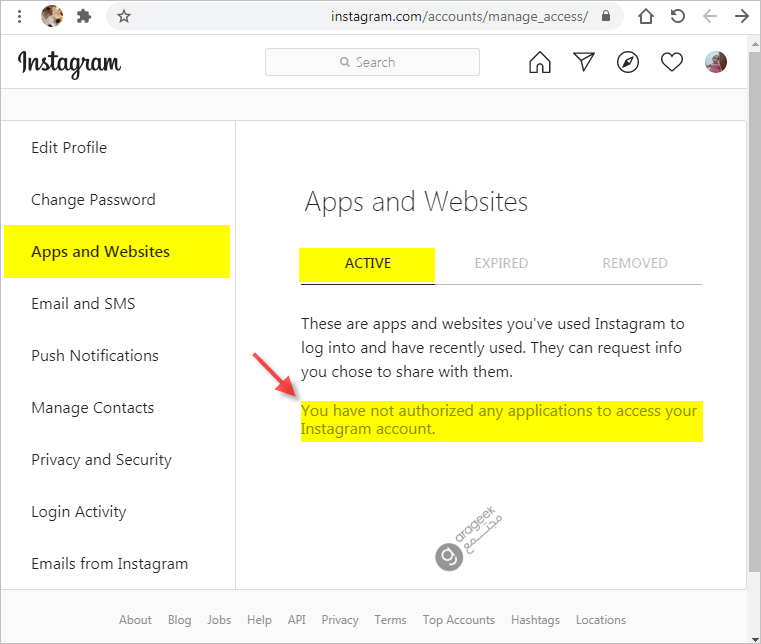Click the page vertical scrollbar
761x644 pixels.
[754, 311]
